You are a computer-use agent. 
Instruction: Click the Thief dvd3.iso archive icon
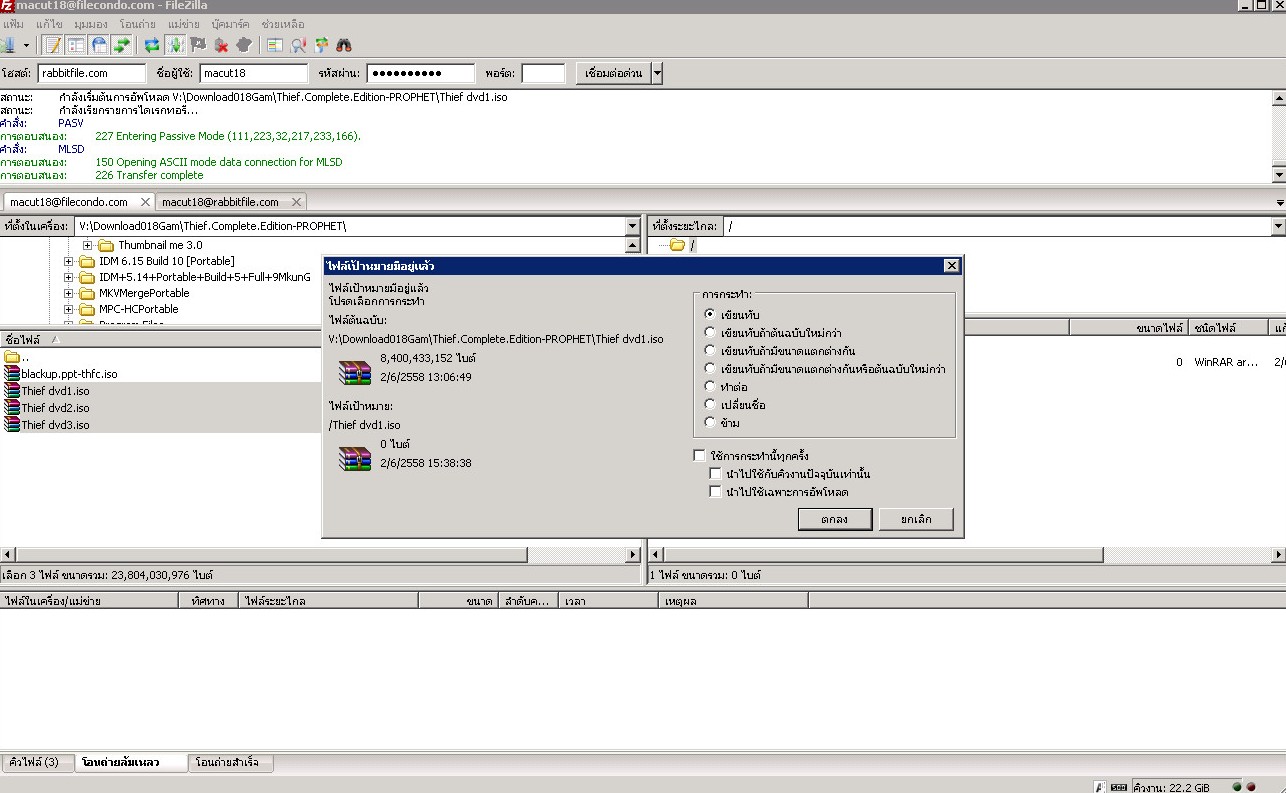tap(12, 425)
